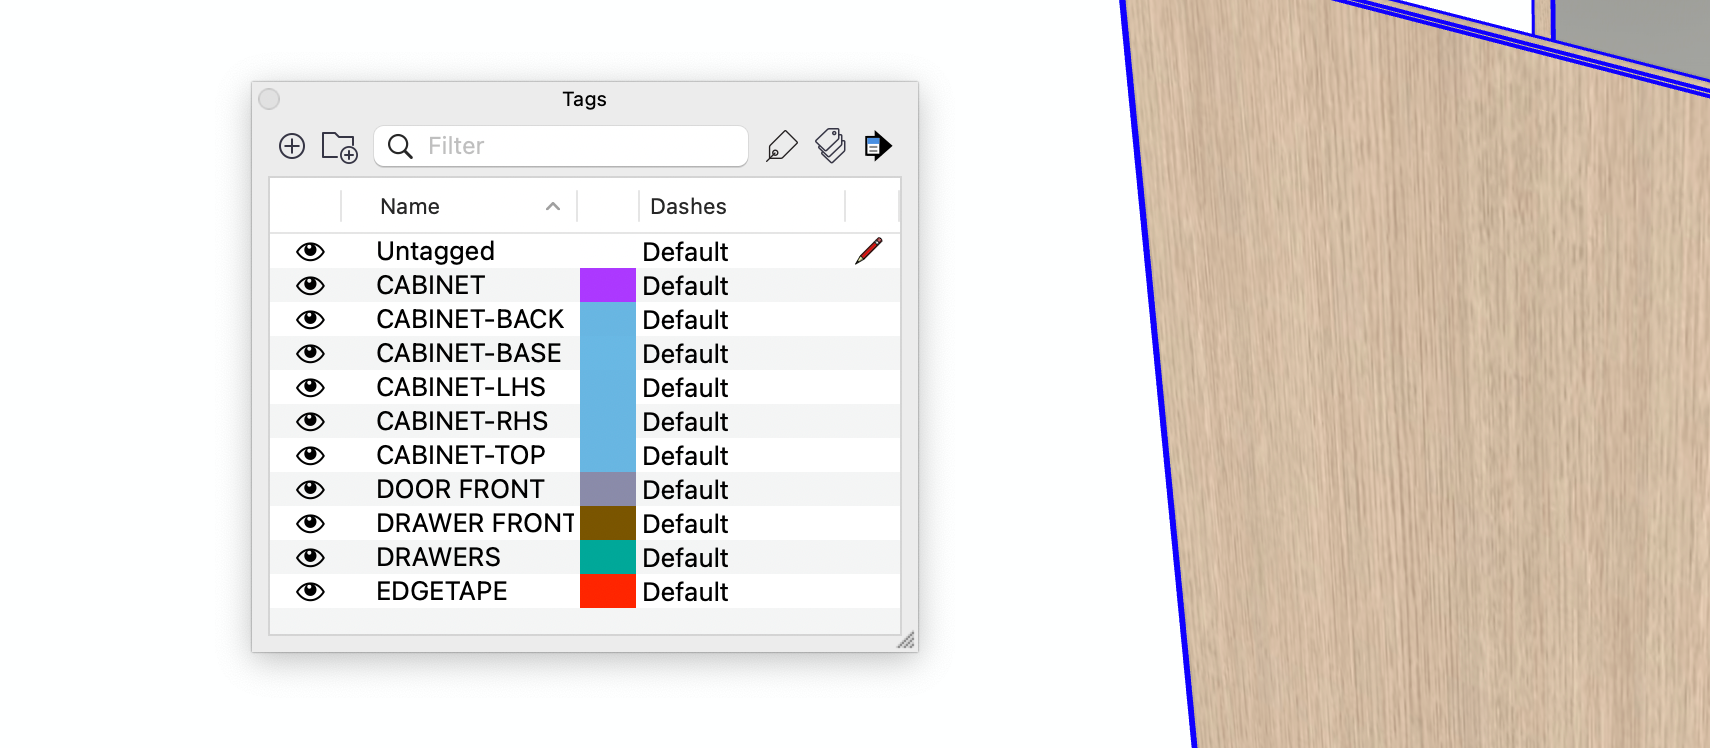1710x748 pixels.
Task: Toggle visibility of DRAWERS tag
Action: pos(310,557)
